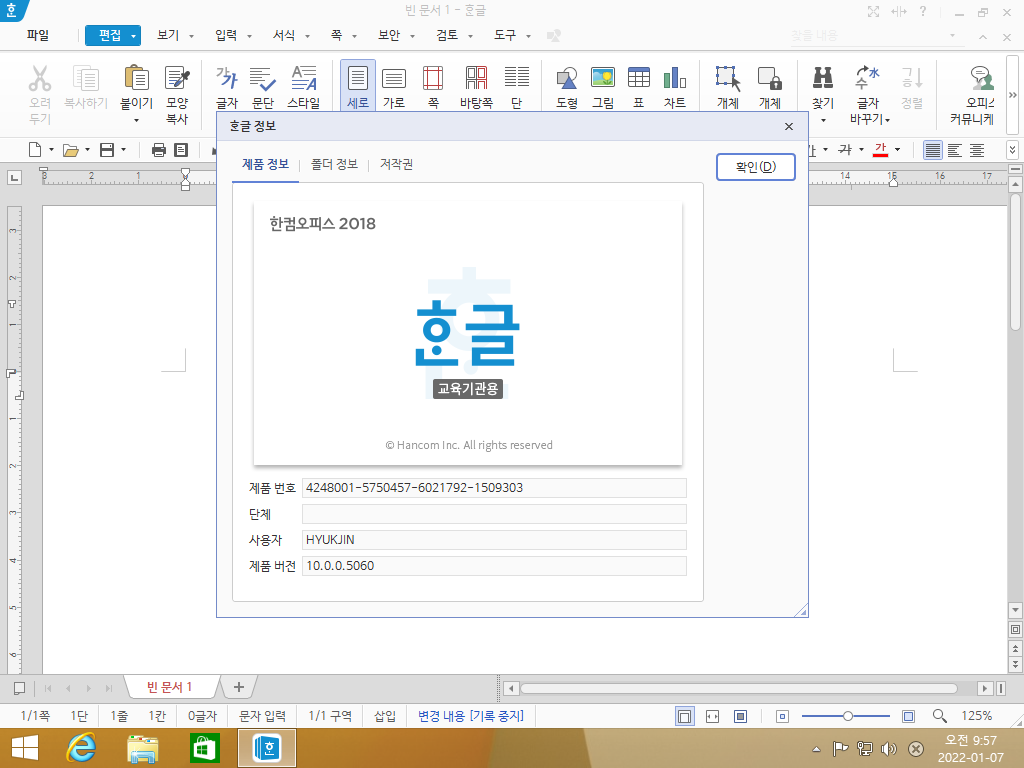The height and width of the screenshot is (768, 1024).
Task: Click the Columns (단) icon
Action: (x=517, y=78)
